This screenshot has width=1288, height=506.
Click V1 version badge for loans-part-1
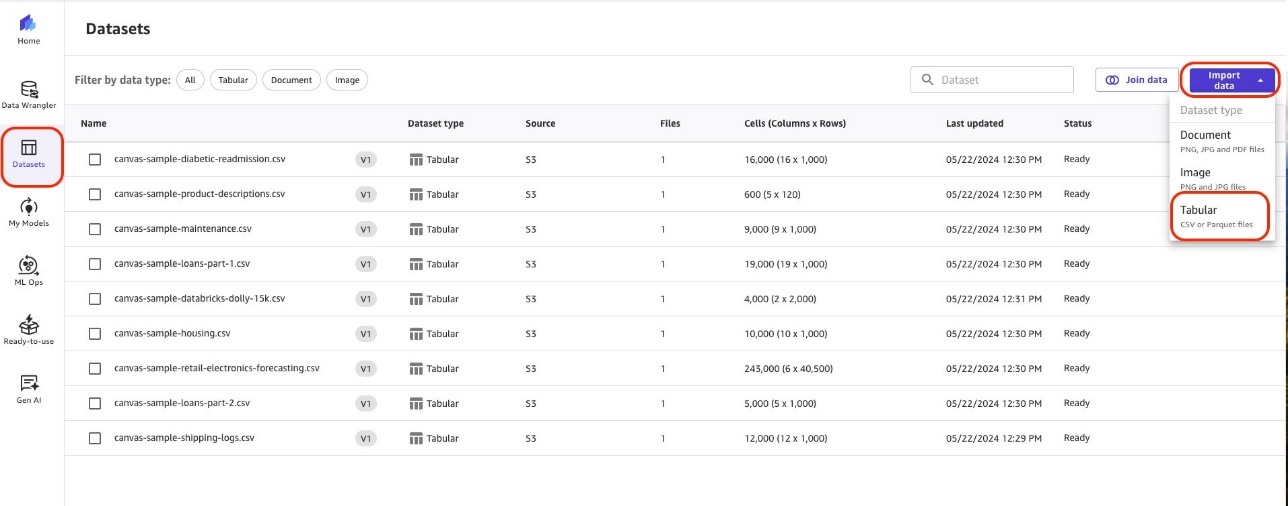point(366,264)
